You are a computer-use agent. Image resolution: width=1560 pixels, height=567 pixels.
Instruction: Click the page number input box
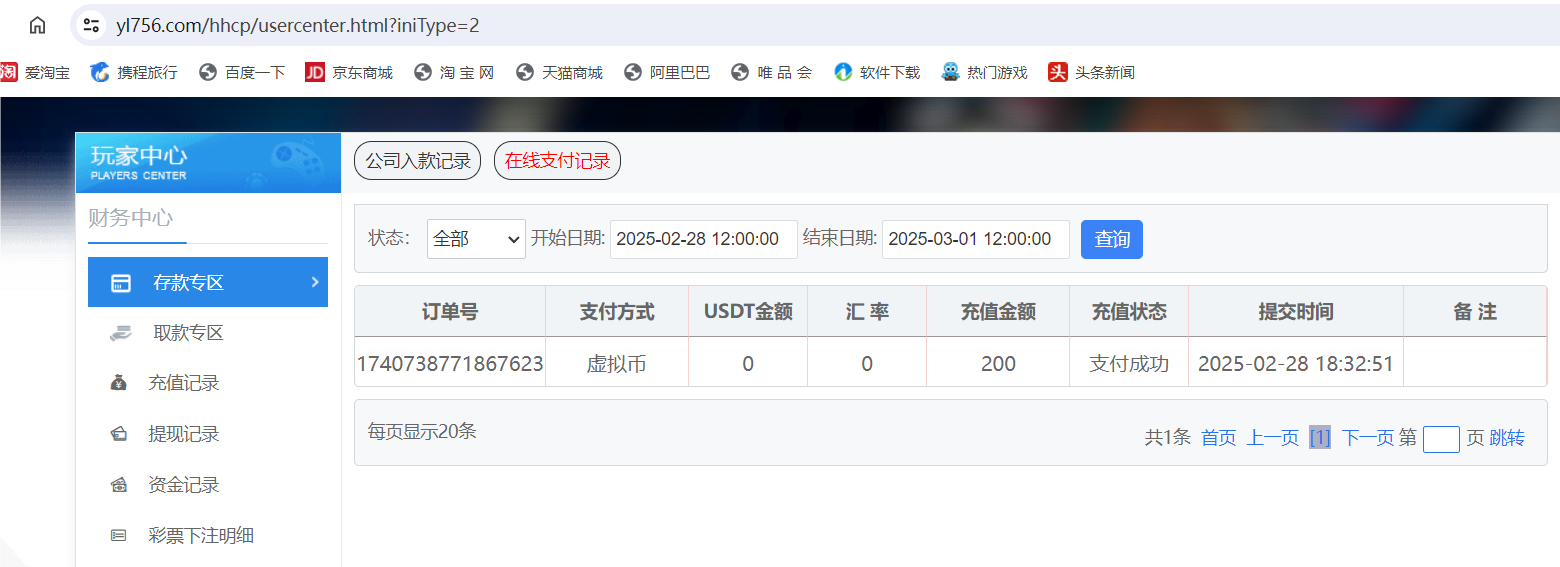click(1441, 439)
